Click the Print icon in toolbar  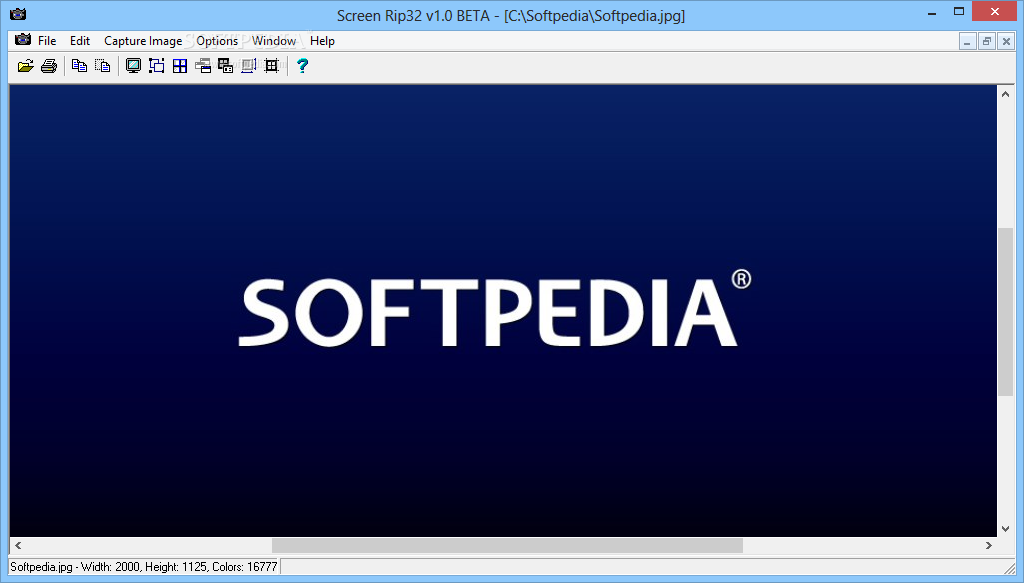pos(49,66)
